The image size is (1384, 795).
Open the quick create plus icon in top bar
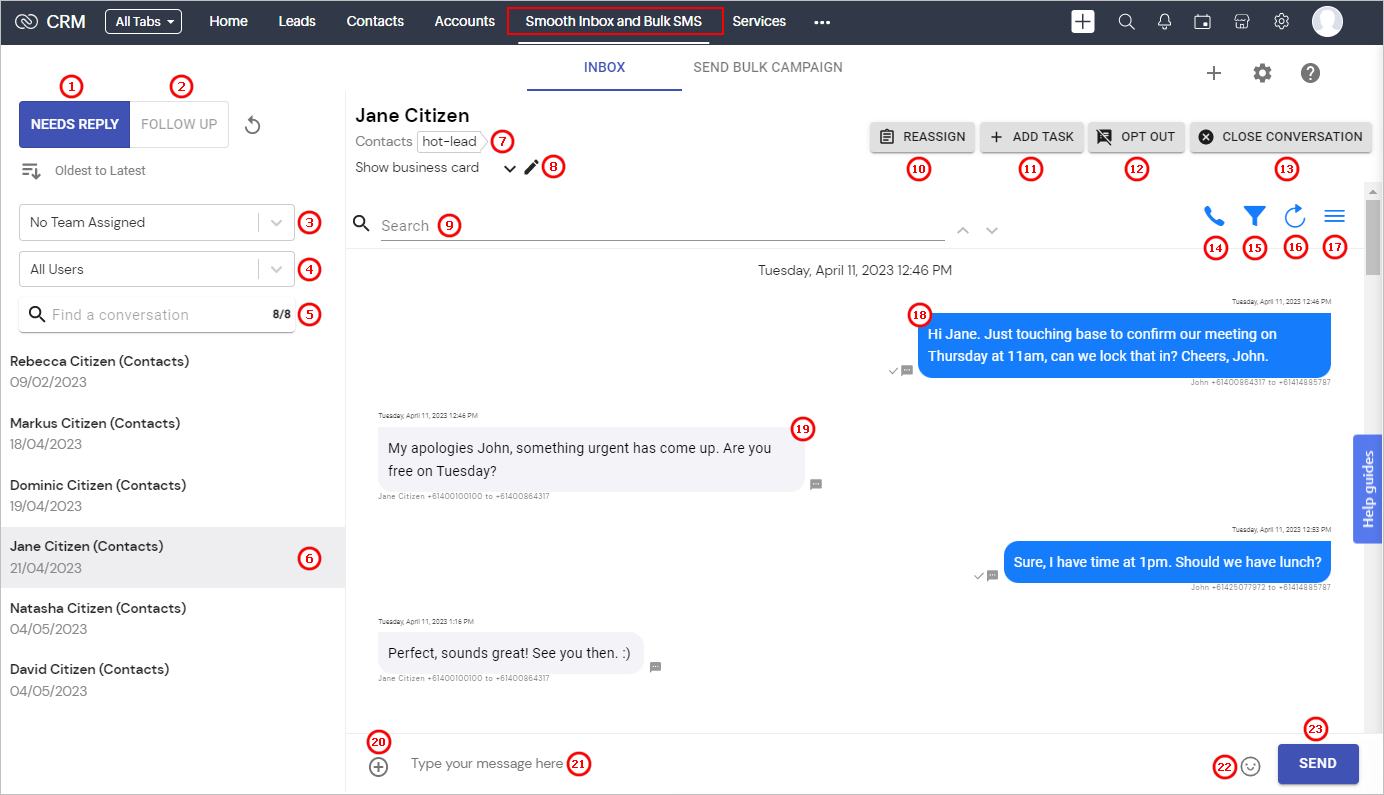click(1083, 21)
